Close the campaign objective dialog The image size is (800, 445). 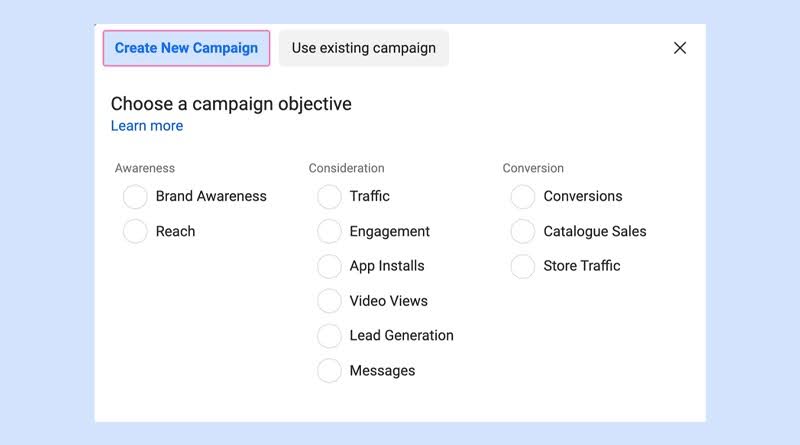(680, 48)
